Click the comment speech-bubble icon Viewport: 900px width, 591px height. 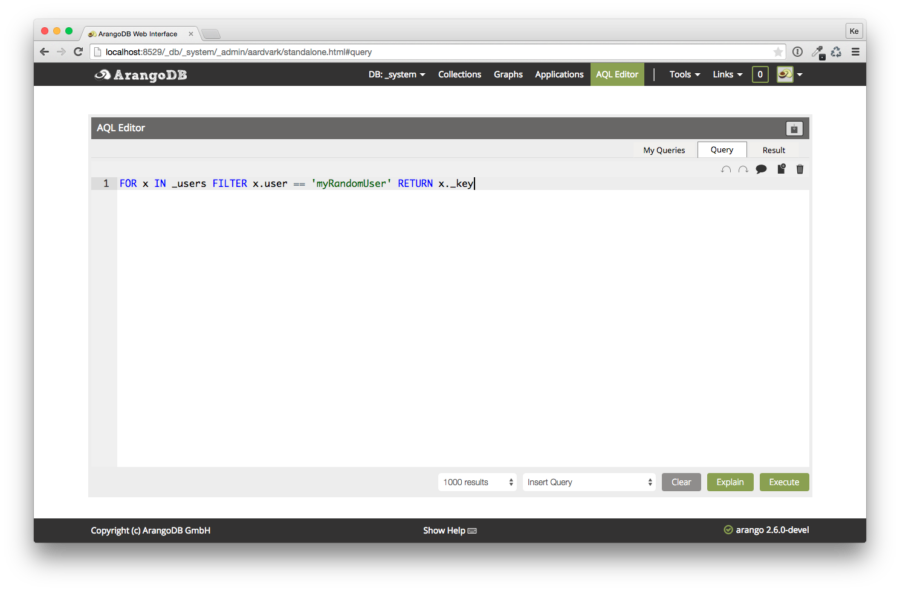[x=761, y=169]
